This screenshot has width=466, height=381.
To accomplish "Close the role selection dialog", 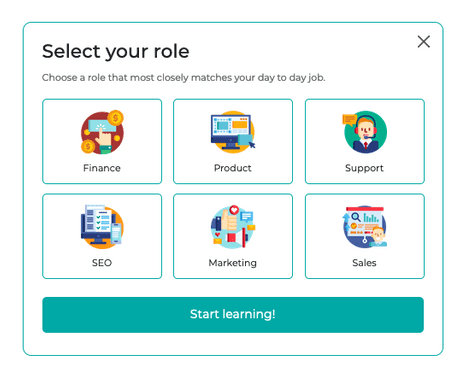I will 424,42.
